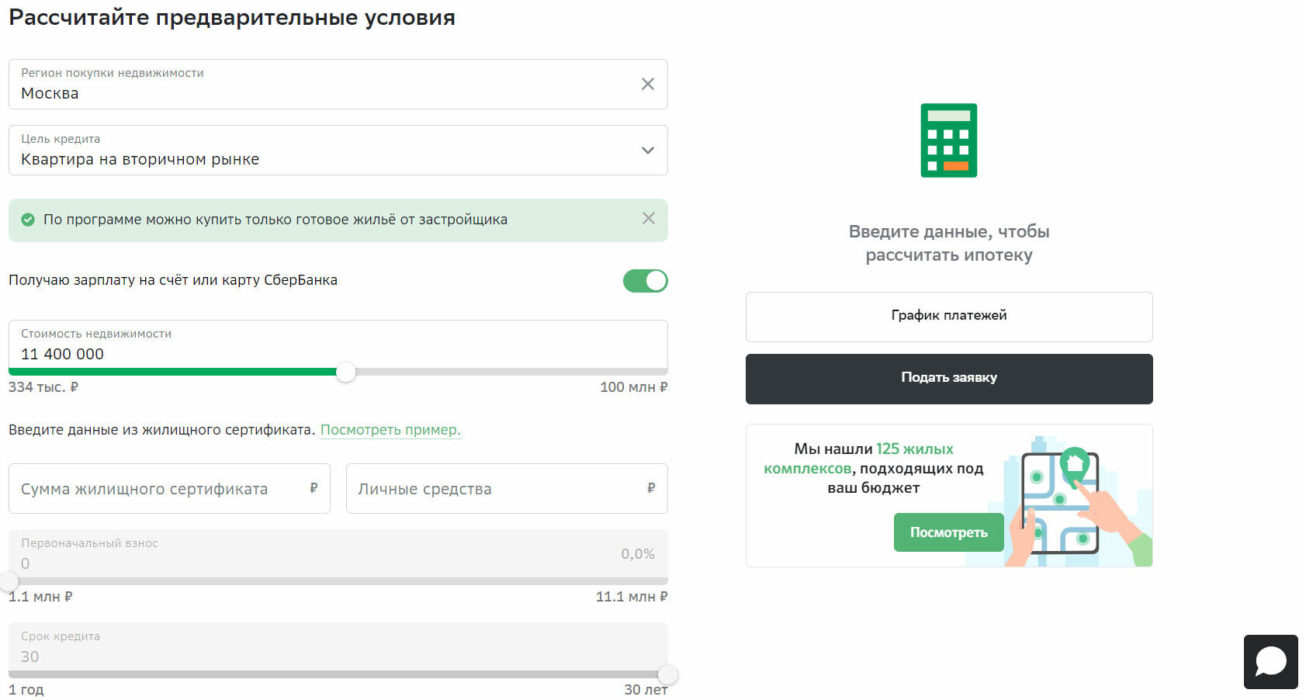The width and height of the screenshot is (1306, 700).
Task: Switch to Подать заявку view
Action: pyautogui.click(x=948, y=378)
